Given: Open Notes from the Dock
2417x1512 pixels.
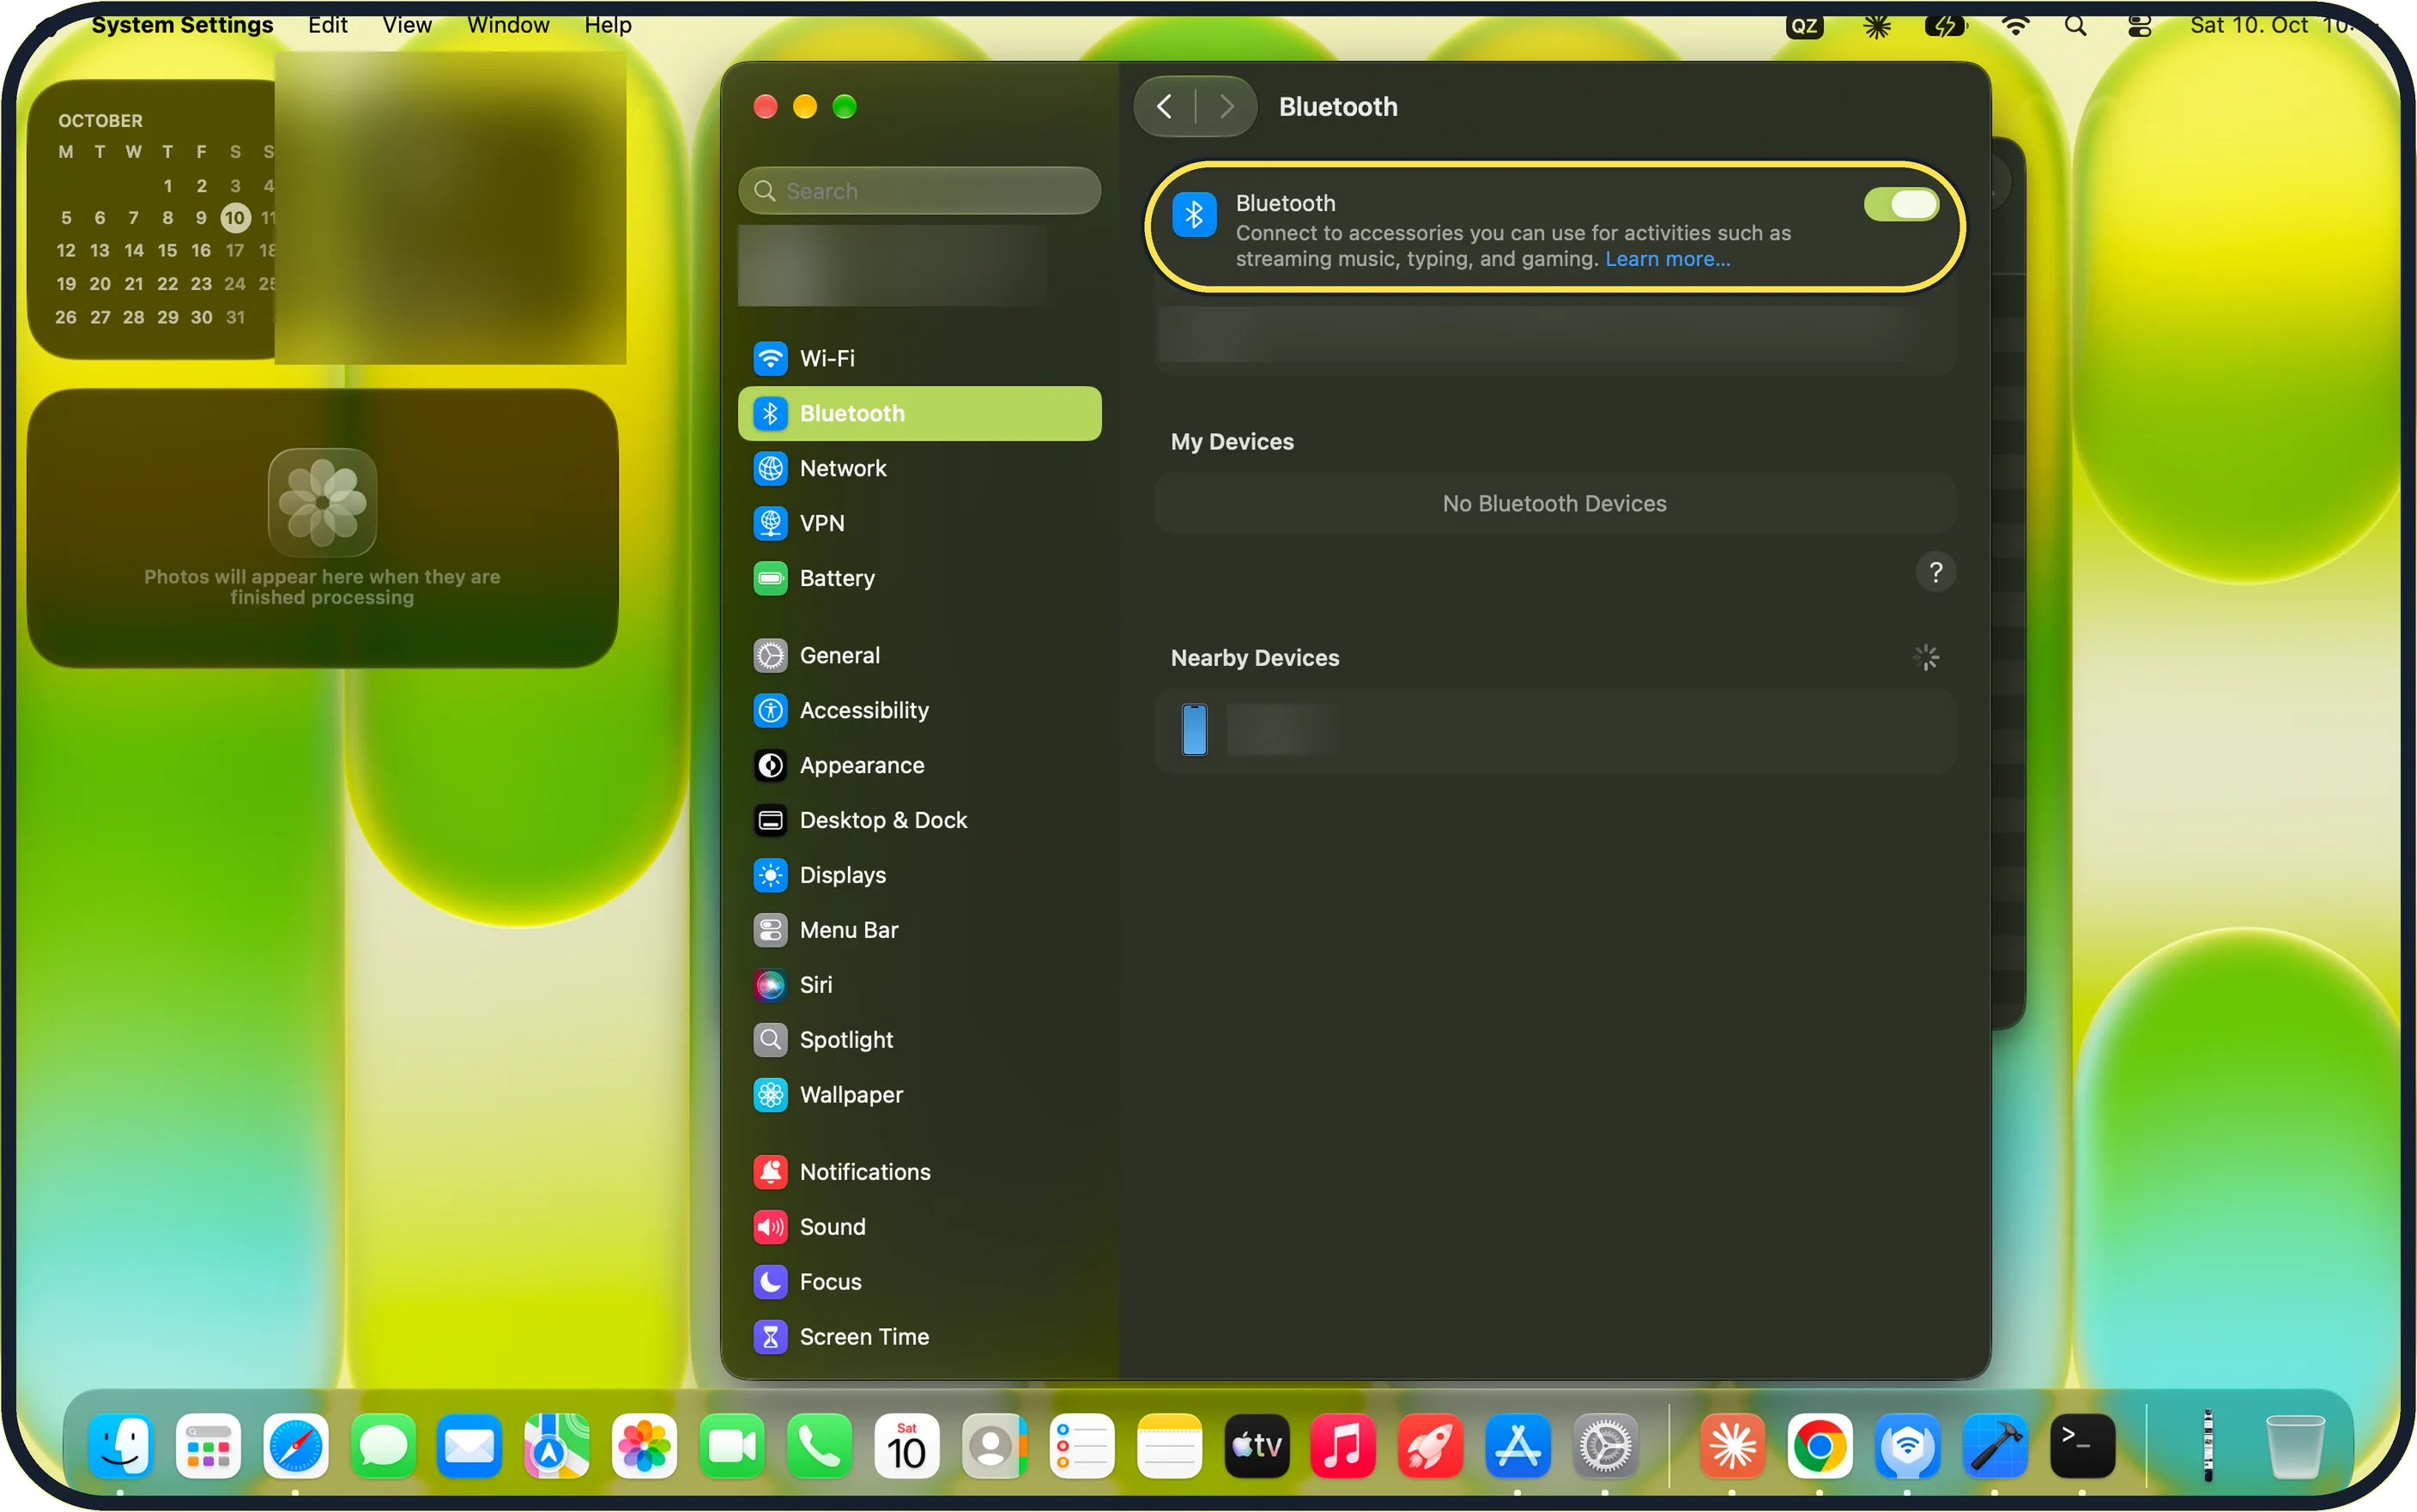Looking at the screenshot, I should pos(1169,1446).
